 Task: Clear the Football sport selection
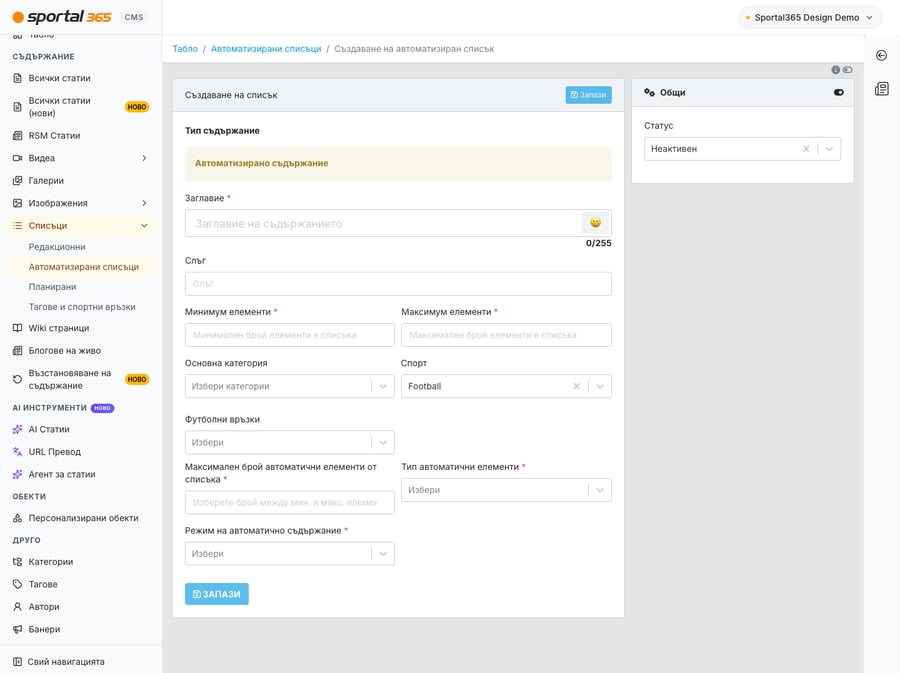tap(576, 386)
